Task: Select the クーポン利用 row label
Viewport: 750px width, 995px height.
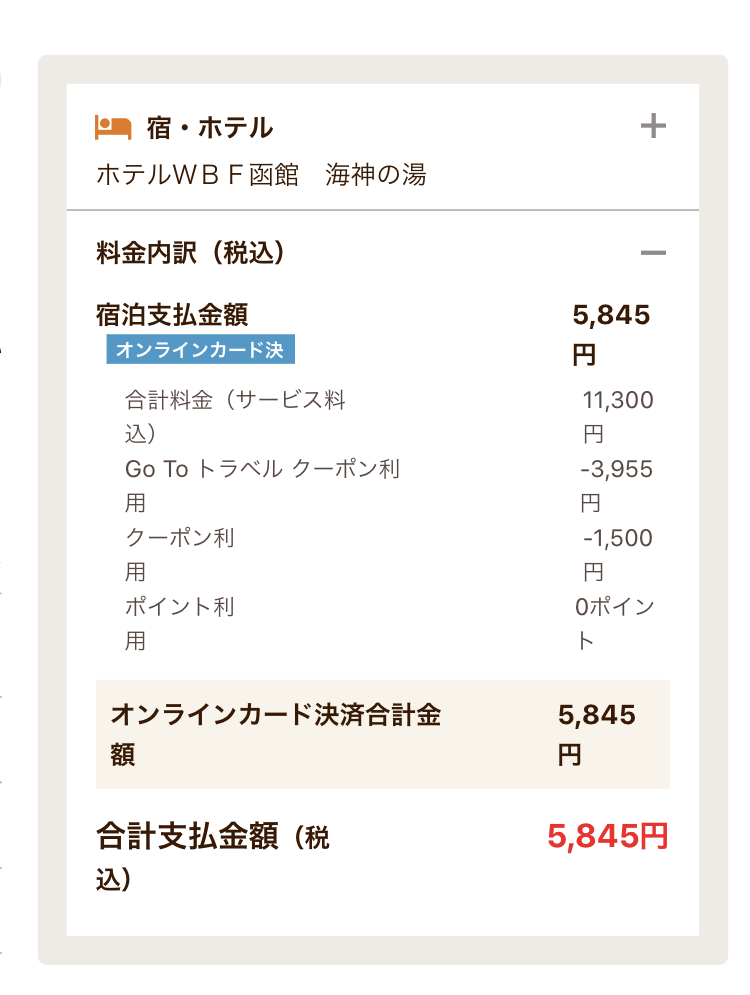Action: click(x=180, y=554)
